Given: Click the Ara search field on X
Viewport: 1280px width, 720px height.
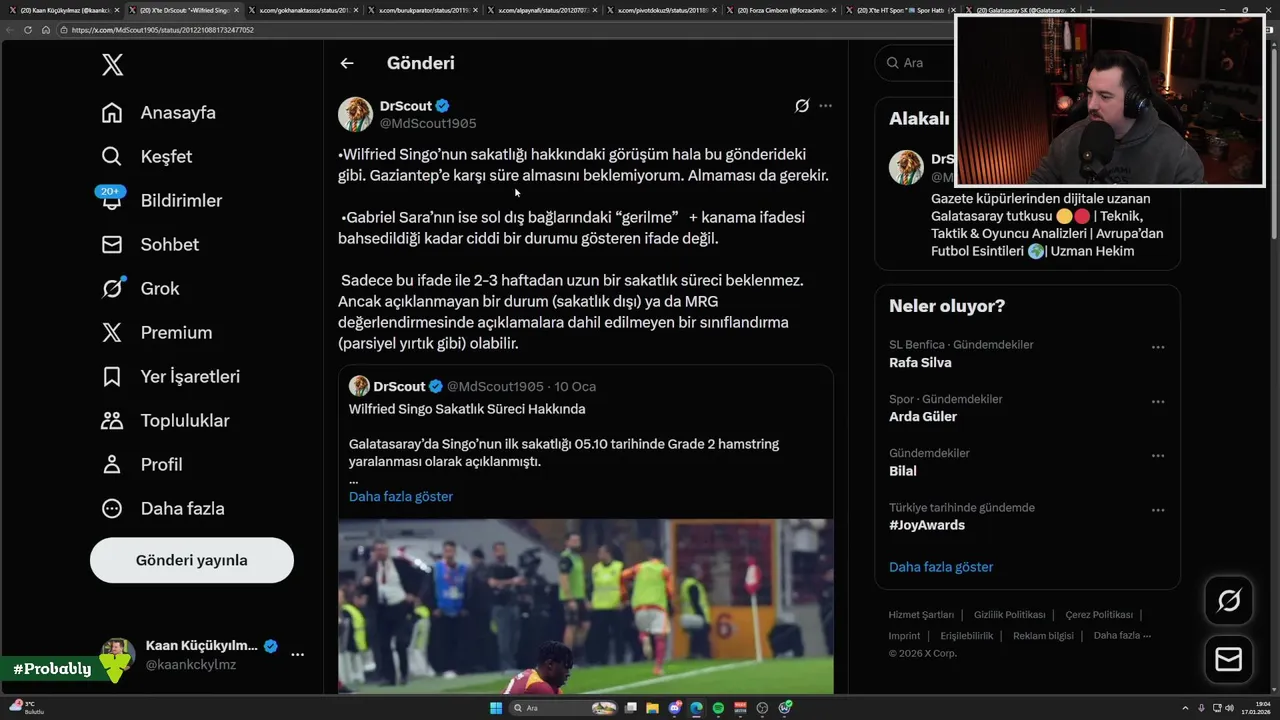Looking at the screenshot, I should 915,63.
